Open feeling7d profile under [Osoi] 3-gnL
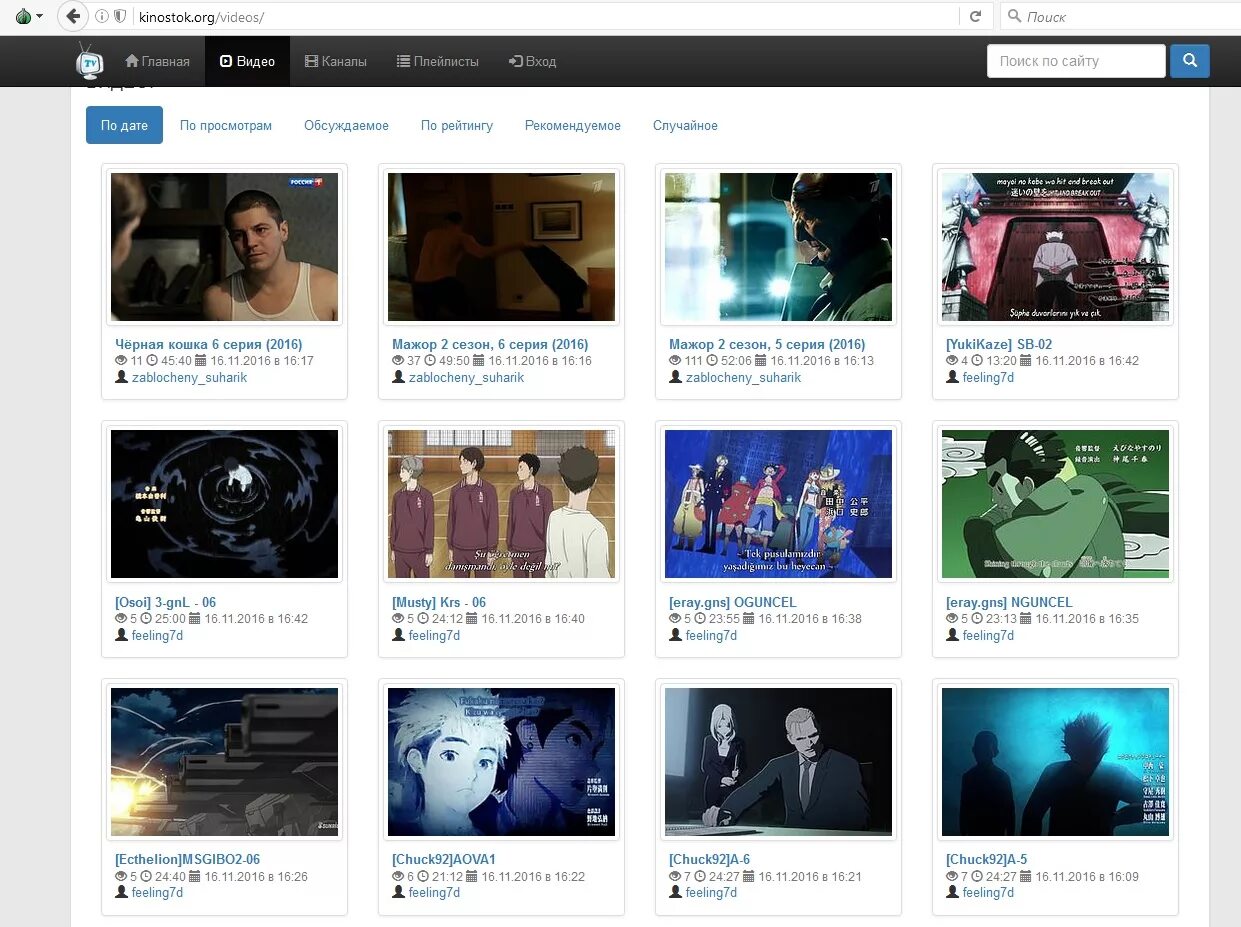 click(157, 636)
